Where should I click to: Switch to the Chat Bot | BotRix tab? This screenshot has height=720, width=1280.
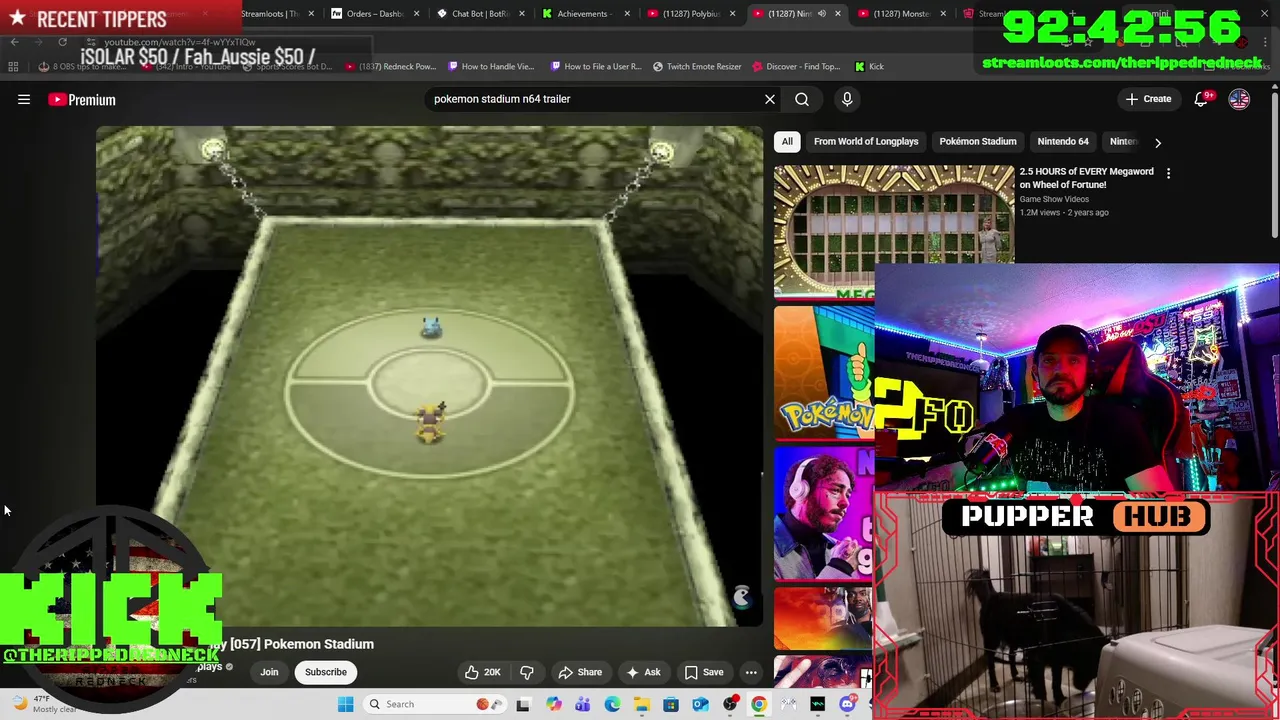pyautogui.click(x=481, y=14)
